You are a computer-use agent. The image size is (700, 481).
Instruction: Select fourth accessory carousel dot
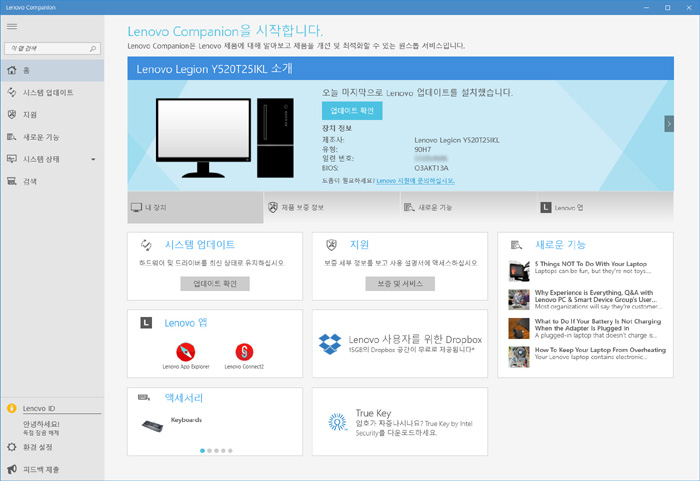(223, 451)
